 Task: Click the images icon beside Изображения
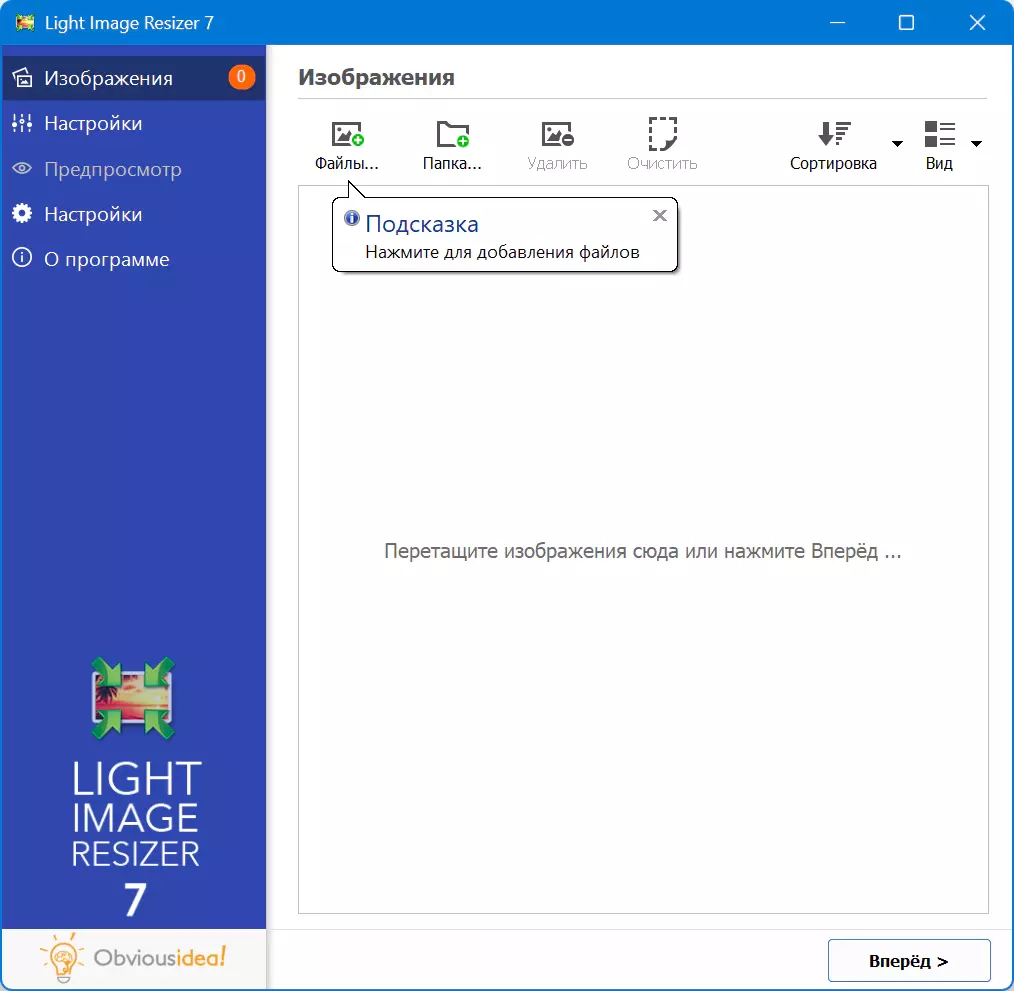(x=23, y=78)
